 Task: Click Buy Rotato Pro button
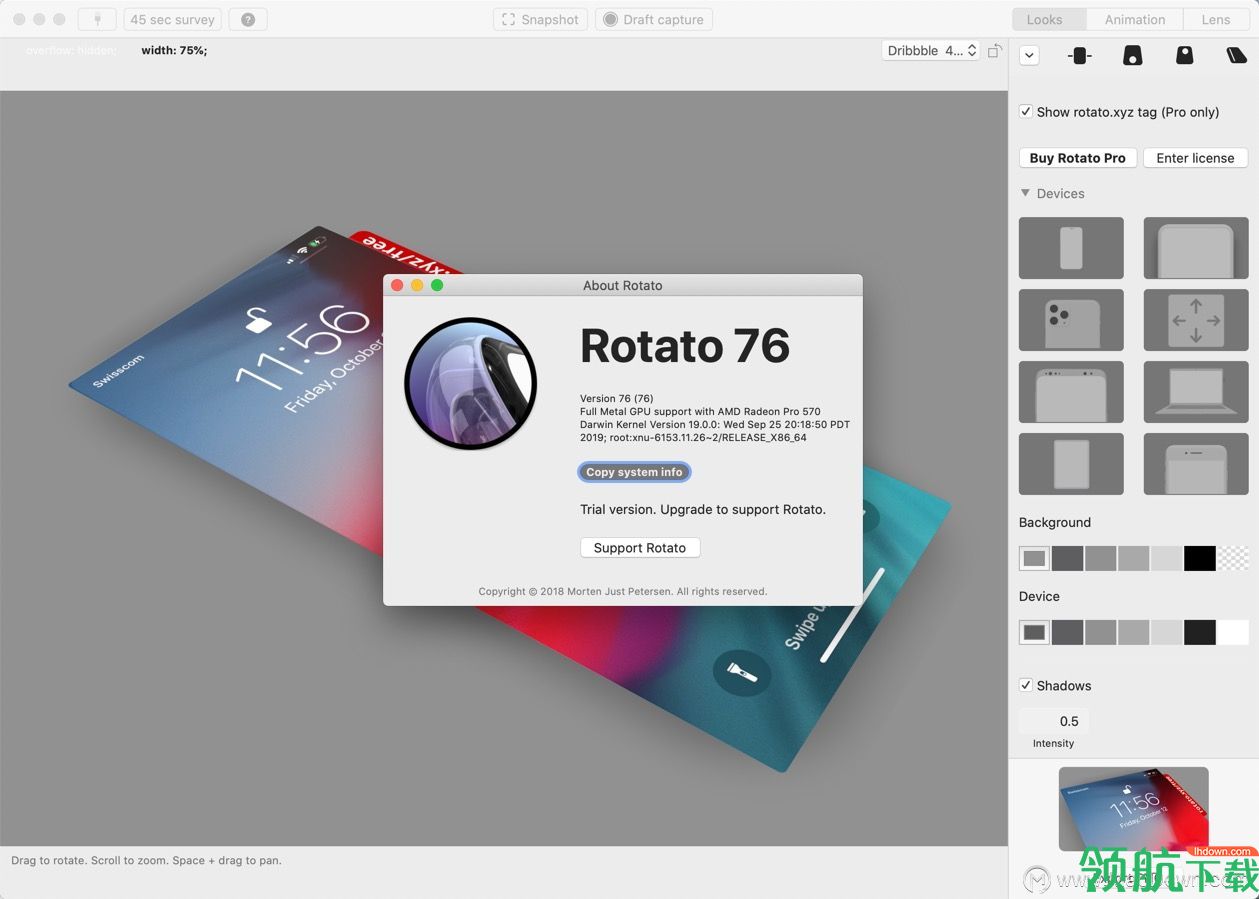point(1077,158)
